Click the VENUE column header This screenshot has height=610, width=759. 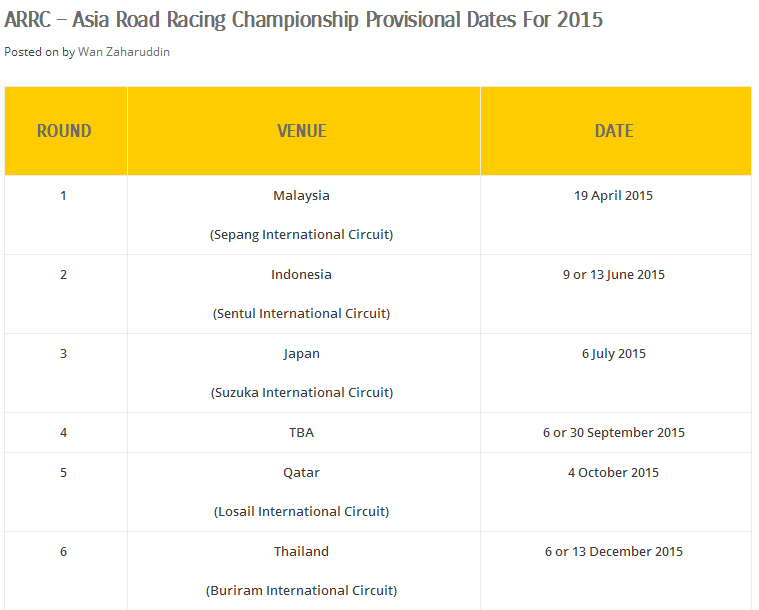tap(302, 131)
